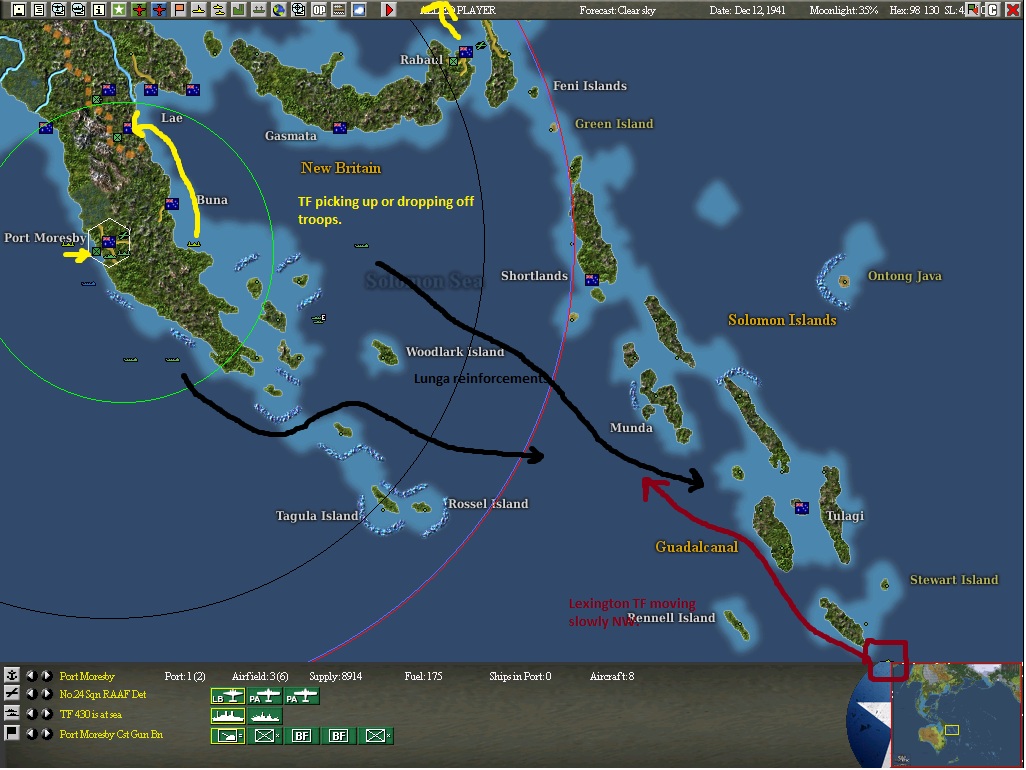Click the star icon in the toolbar
1026x770 pixels.
click(x=118, y=10)
